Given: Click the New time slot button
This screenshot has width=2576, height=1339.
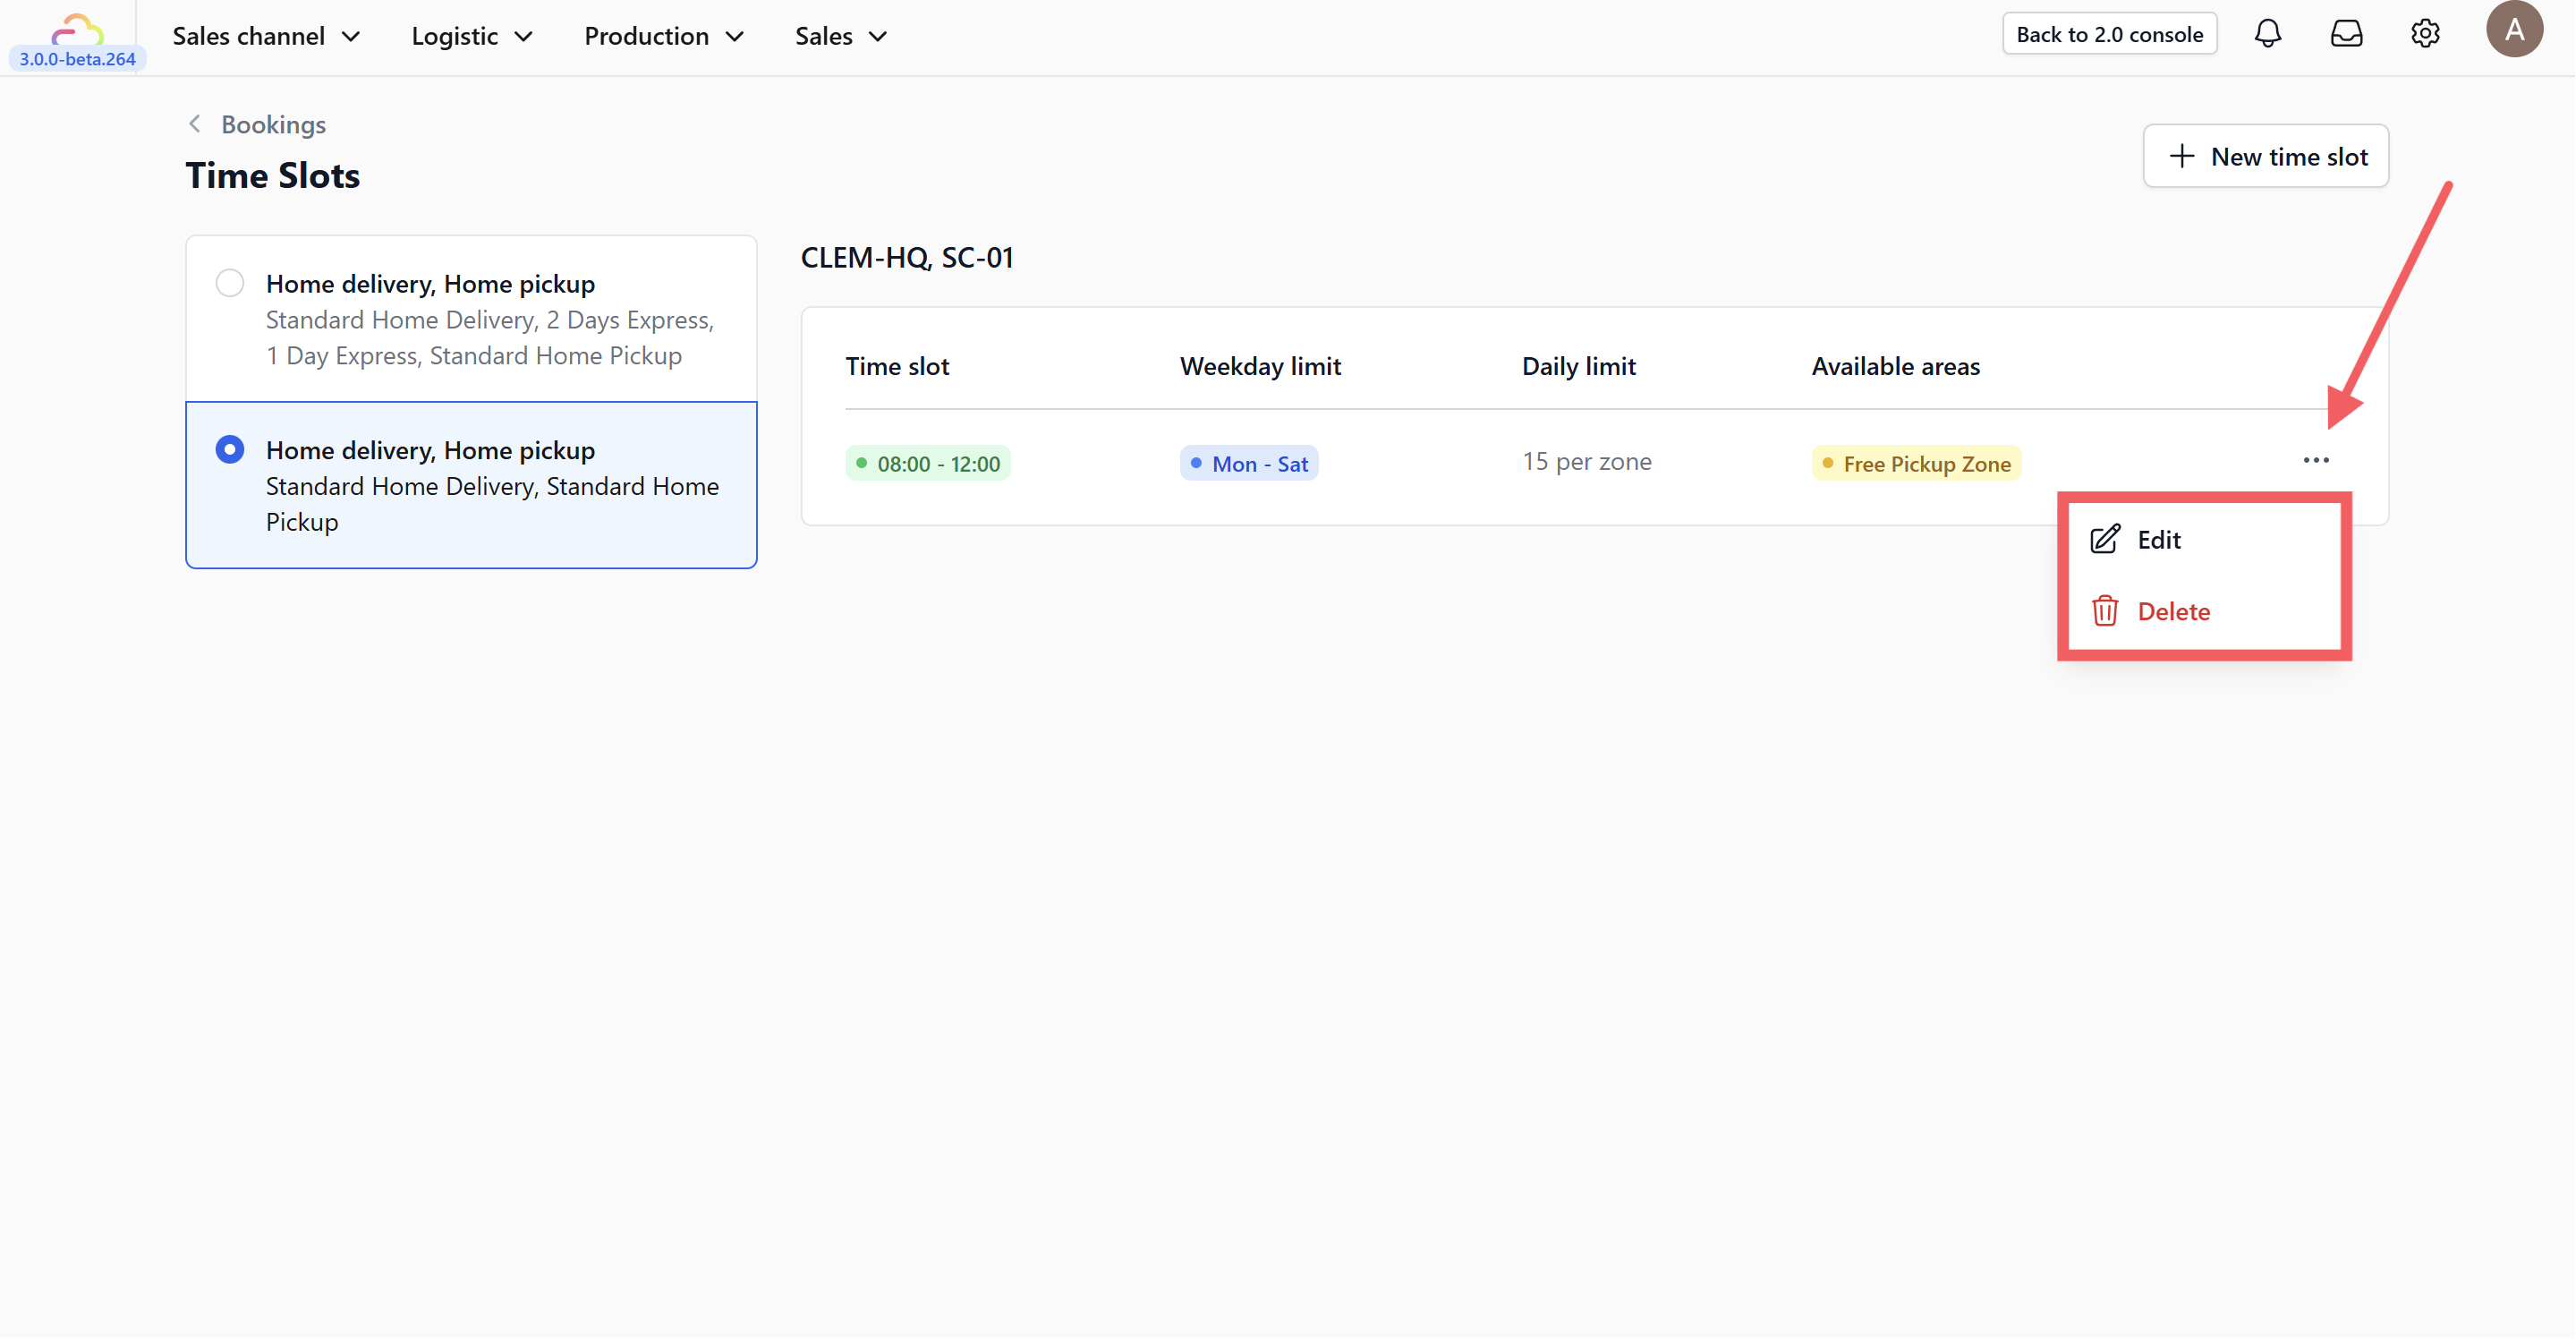Looking at the screenshot, I should (x=2266, y=156).
